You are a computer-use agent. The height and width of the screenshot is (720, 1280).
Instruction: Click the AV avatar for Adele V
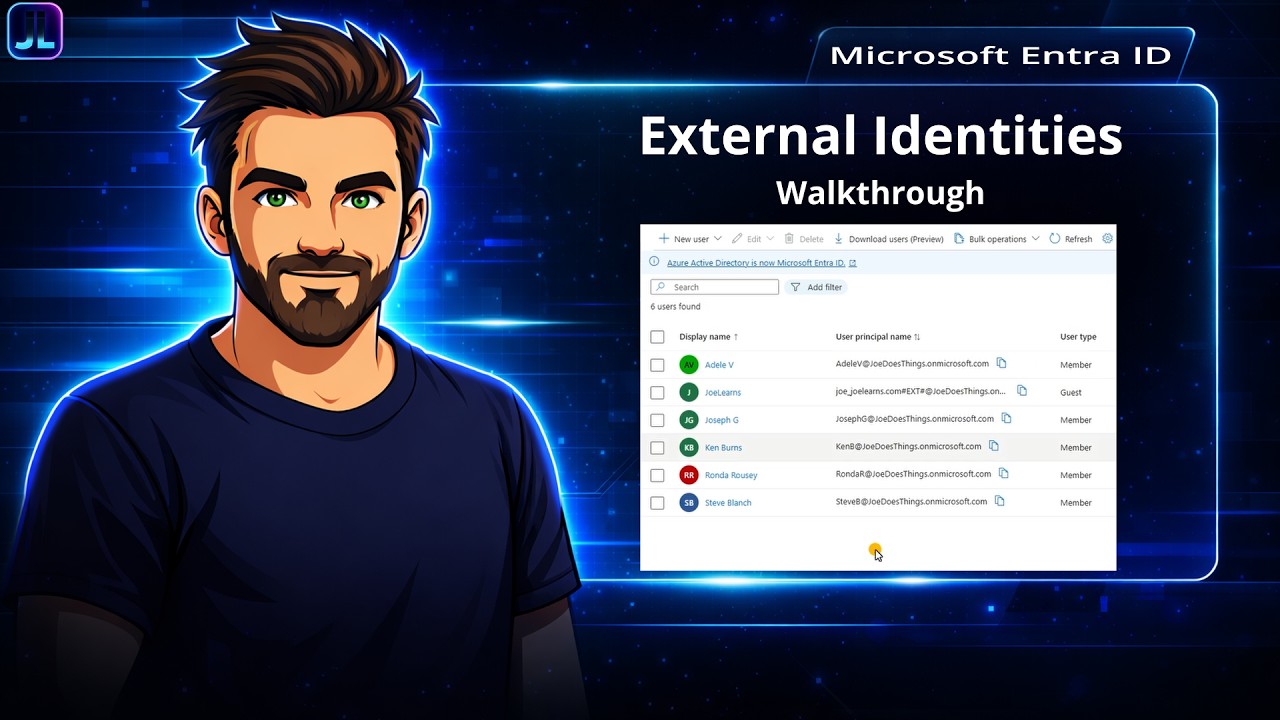[688, 365]
